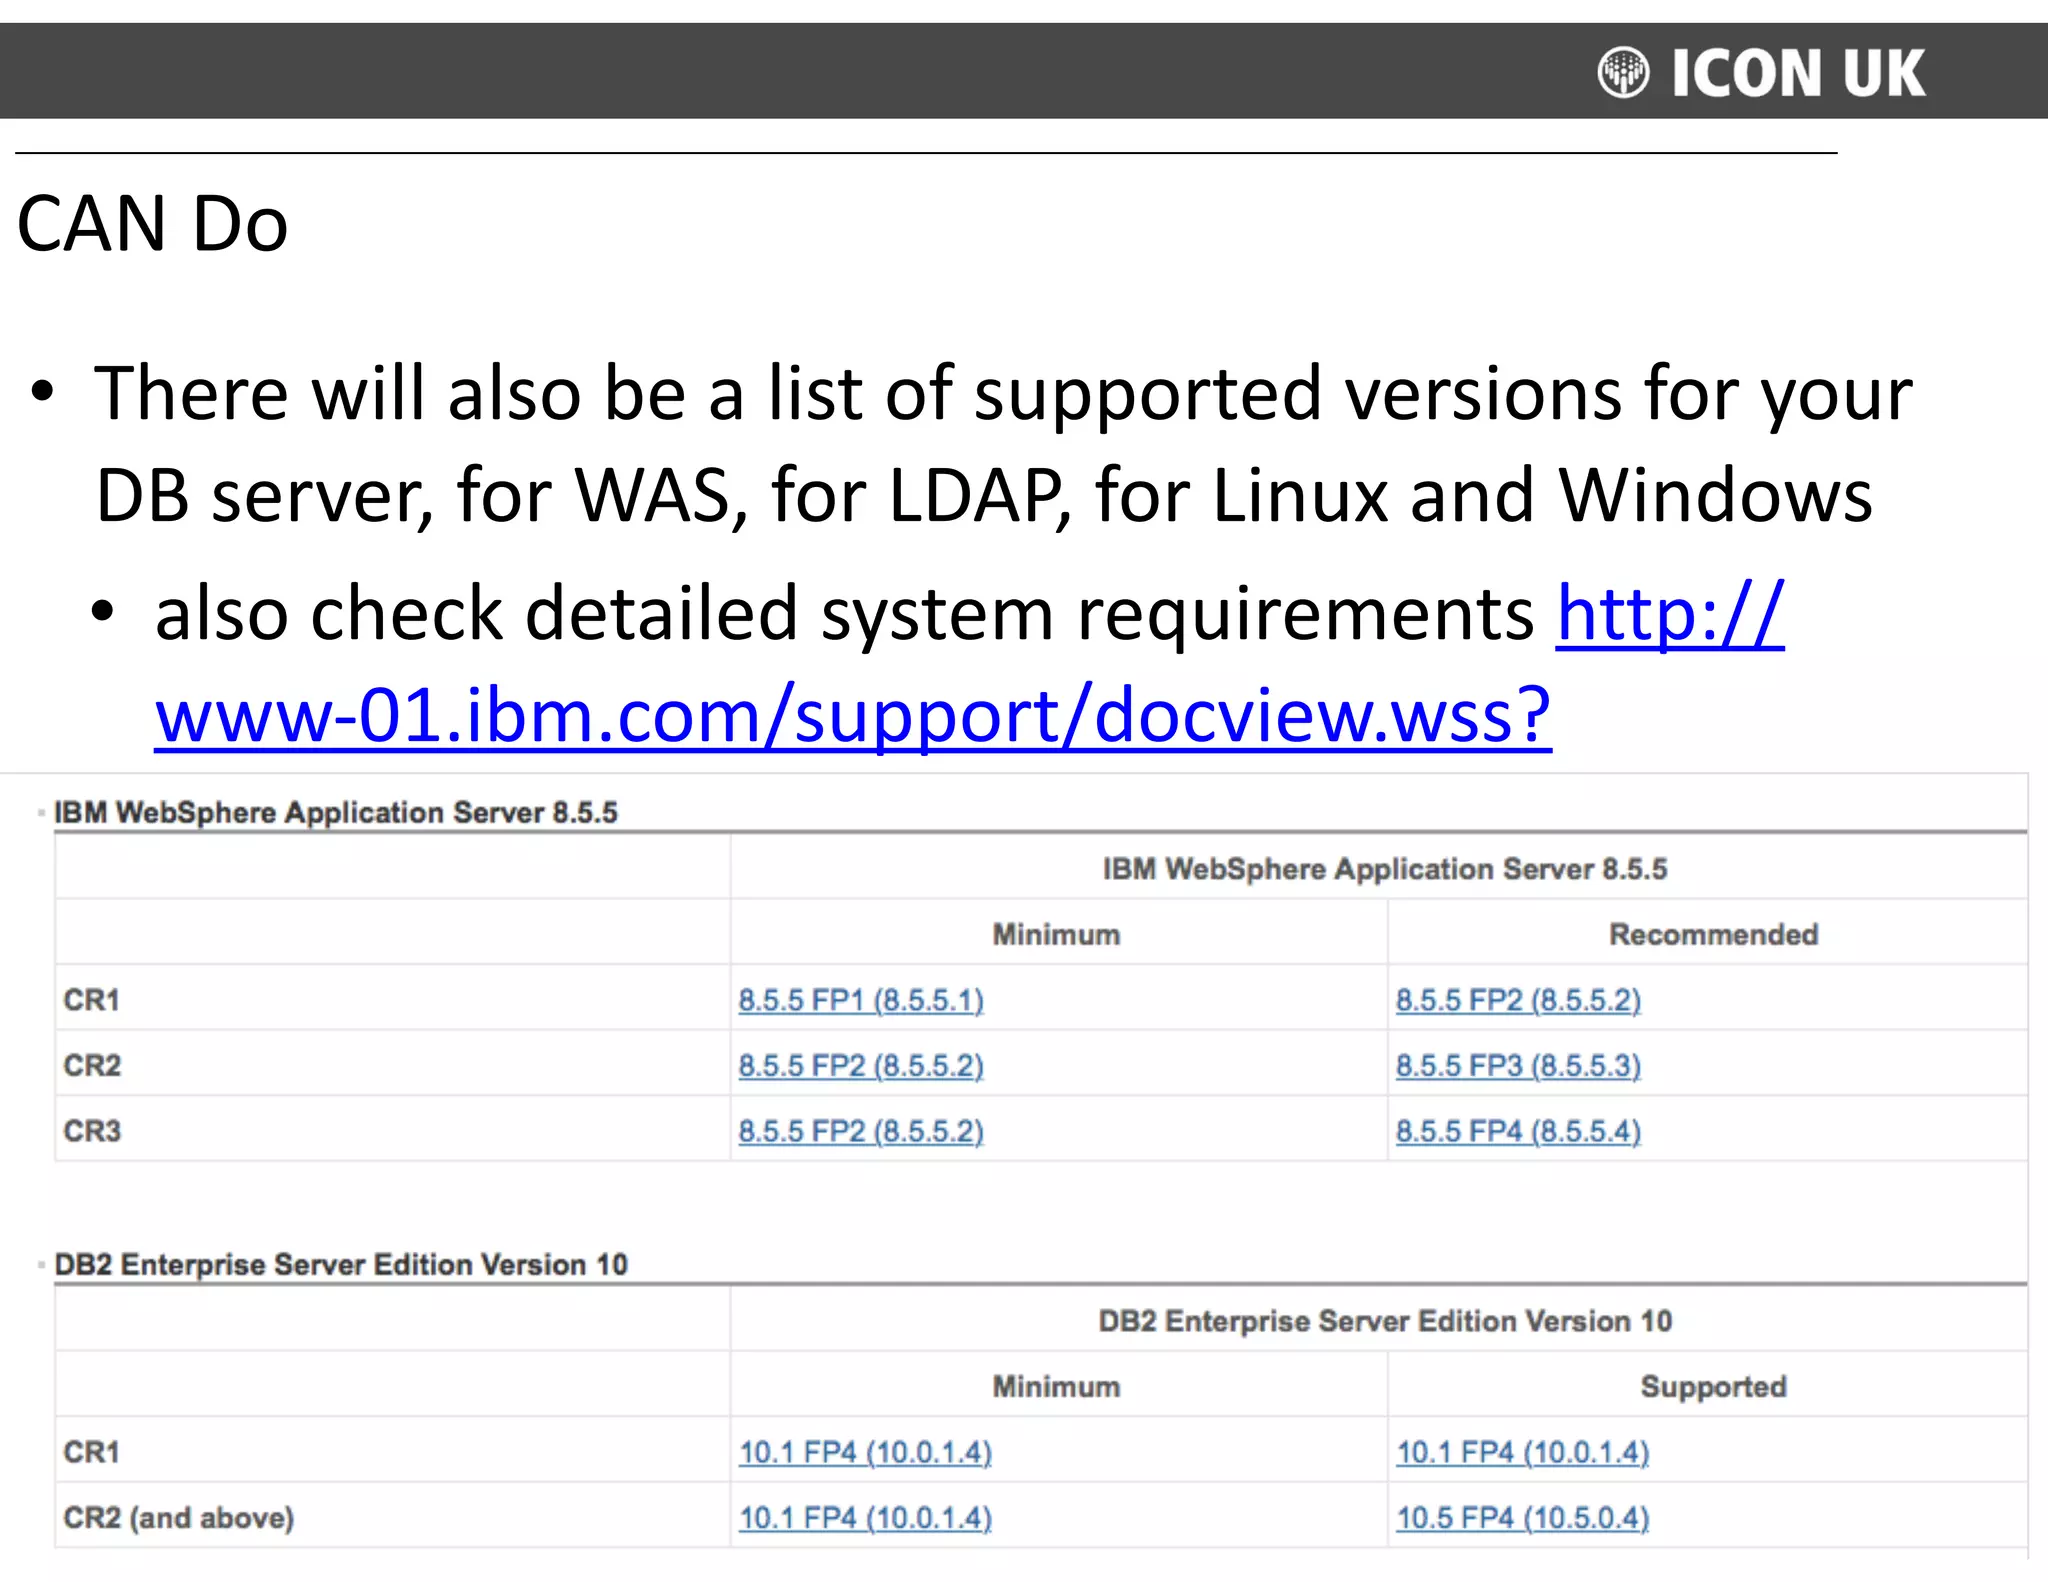The image size is (2048, 1582).
Task: Select the CR2 row label in WebSphere table
Action: pos(92,1066)
